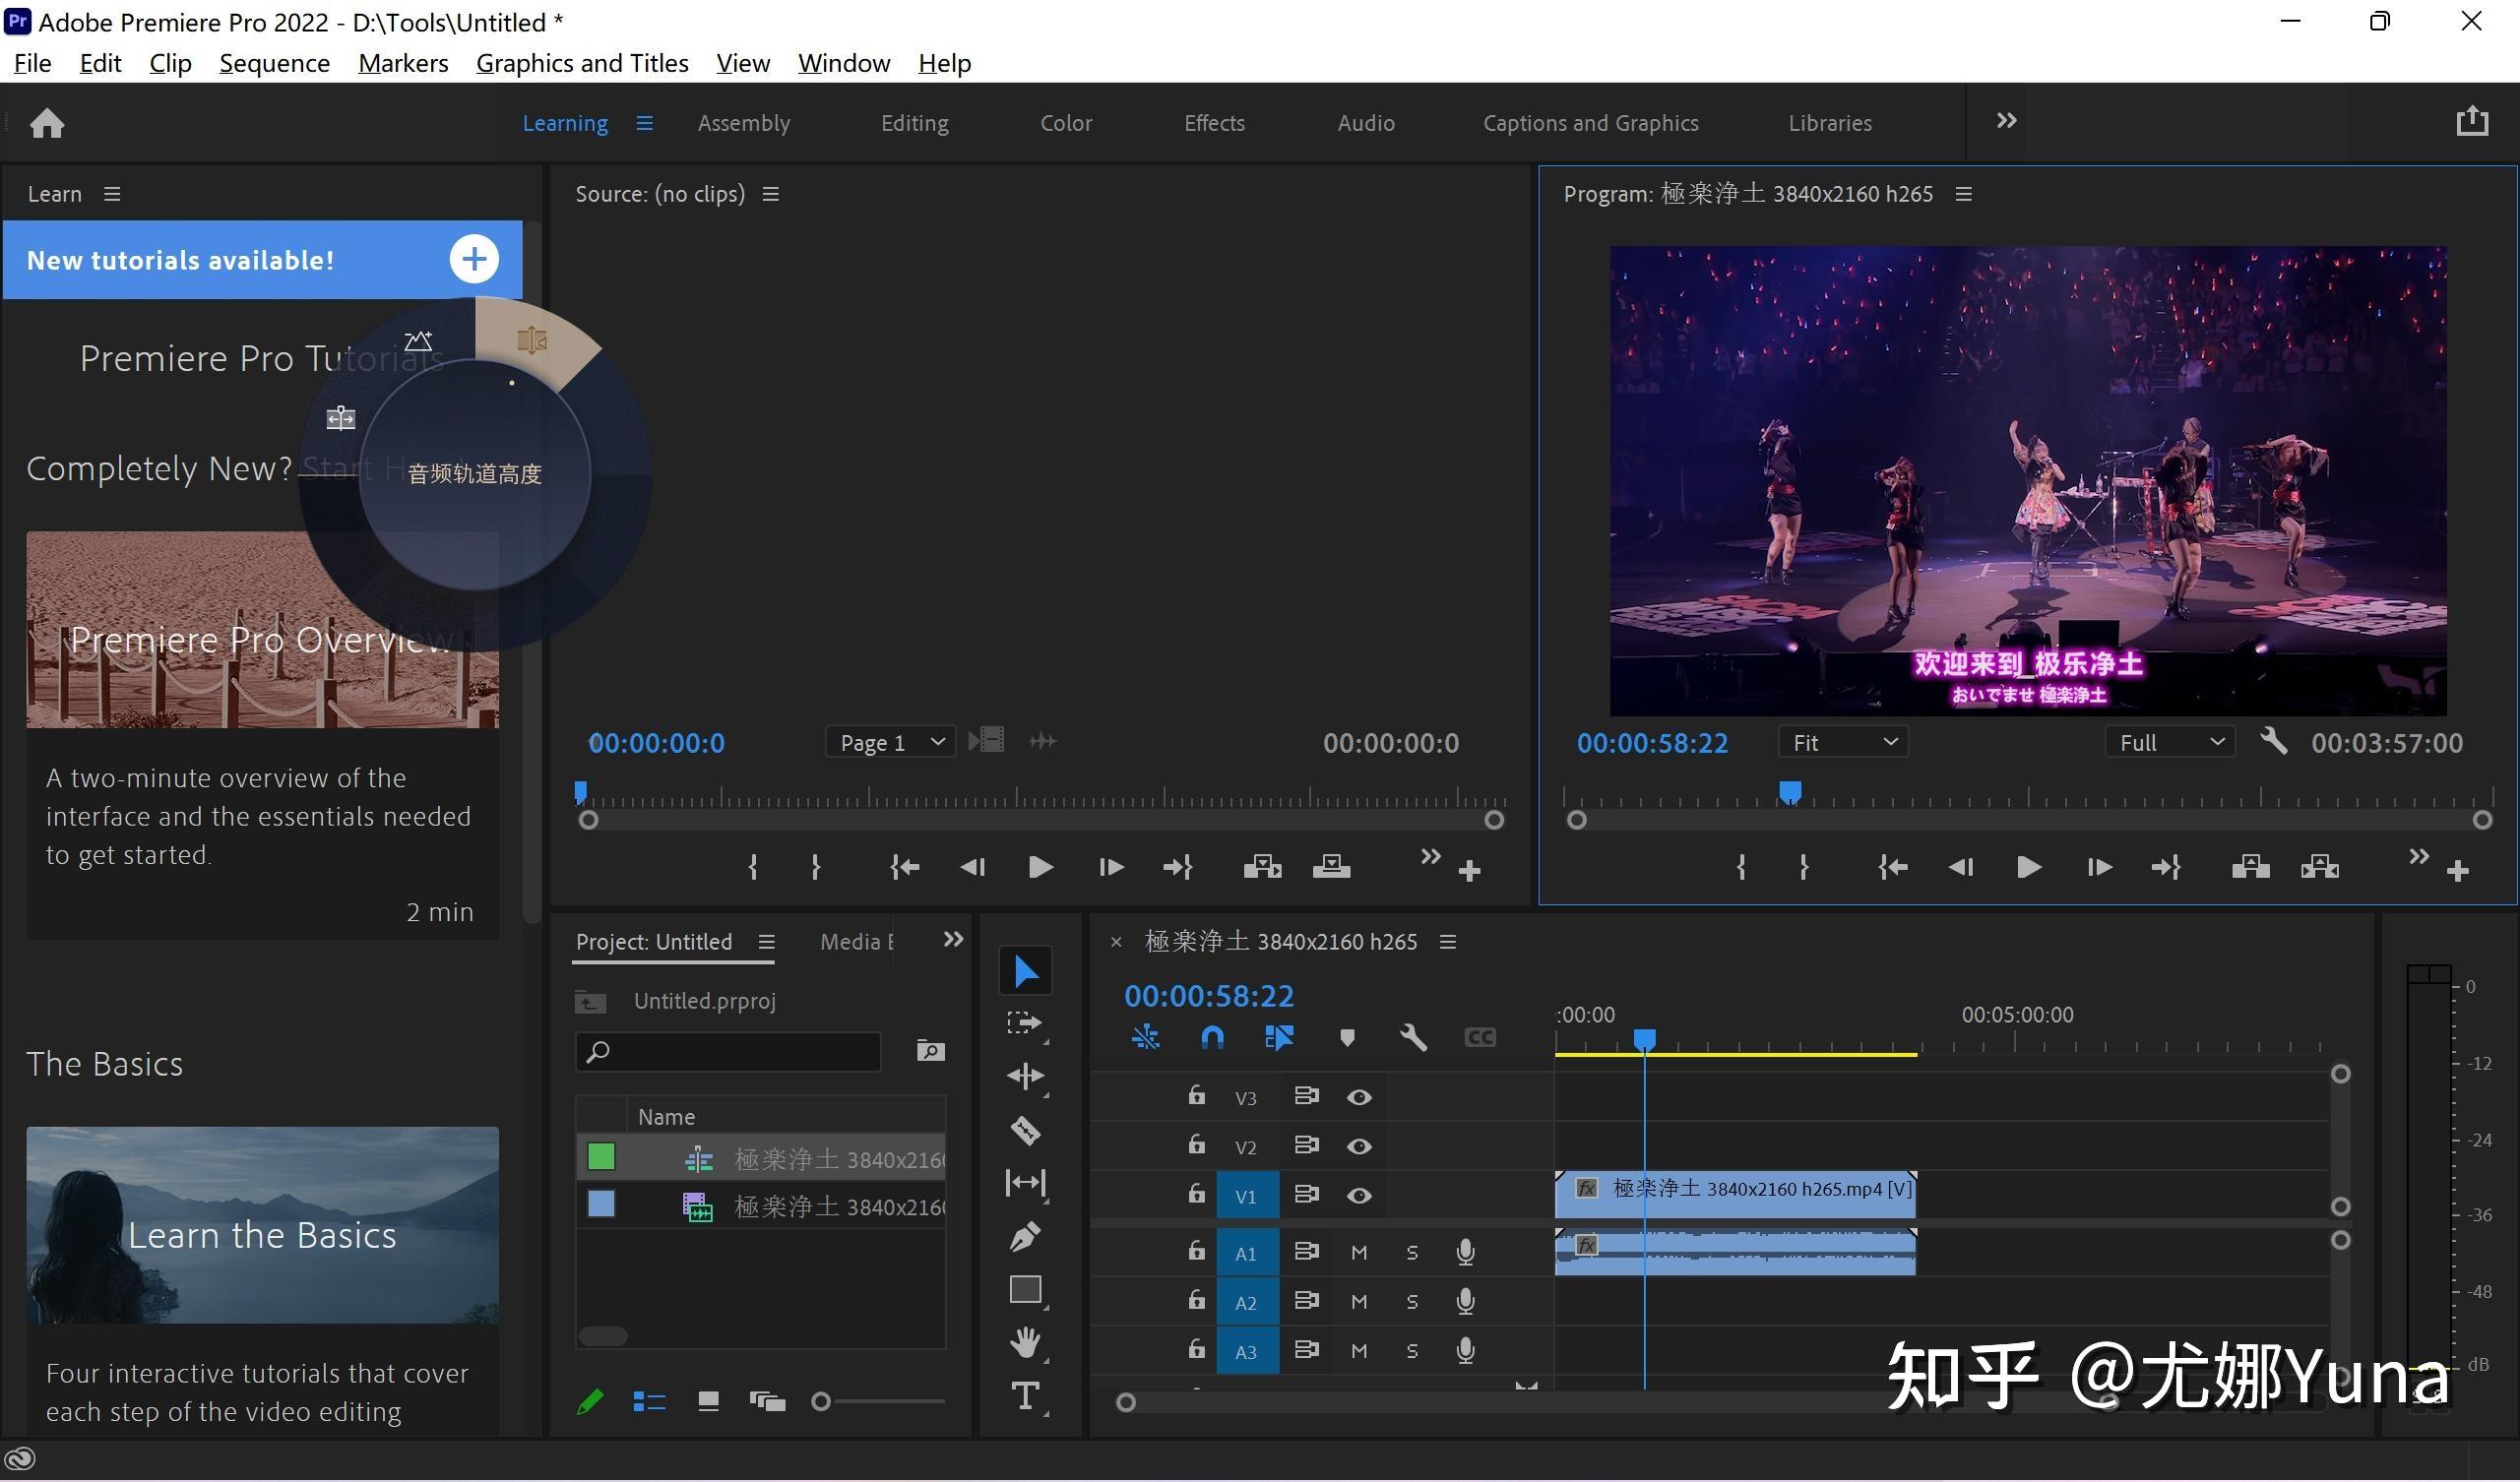
Task: Open Creative Cloud status icon
Action: coord(20,1460)
